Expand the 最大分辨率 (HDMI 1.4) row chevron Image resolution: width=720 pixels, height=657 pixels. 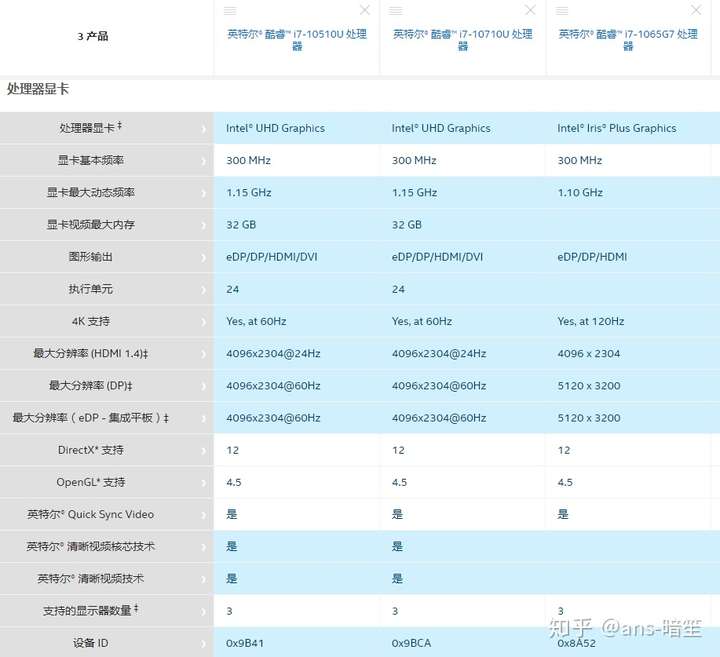coord(203,354)
